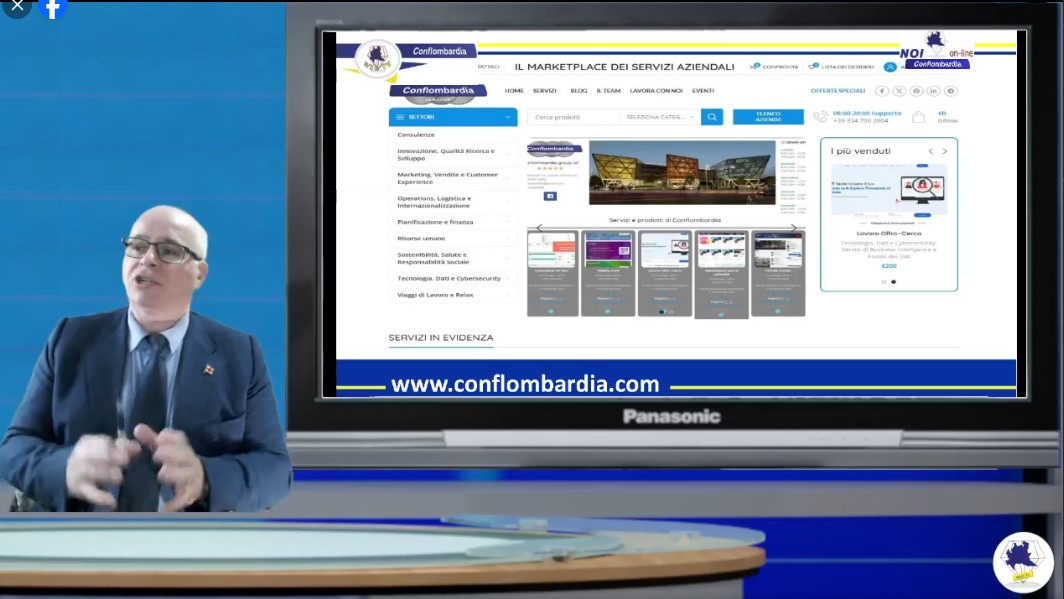This screenshot has width=1064, height=599.
Task: Select the Consulenze category
Action: point(416,135)
